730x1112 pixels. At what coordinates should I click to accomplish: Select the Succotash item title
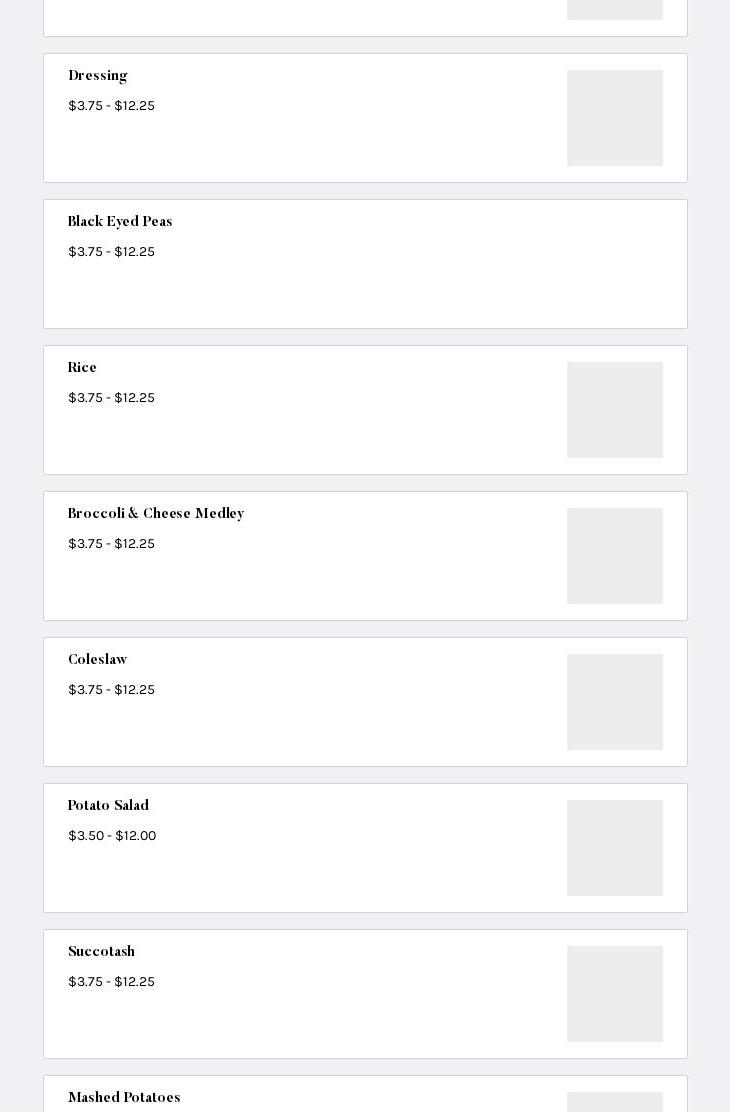(101, 952)
